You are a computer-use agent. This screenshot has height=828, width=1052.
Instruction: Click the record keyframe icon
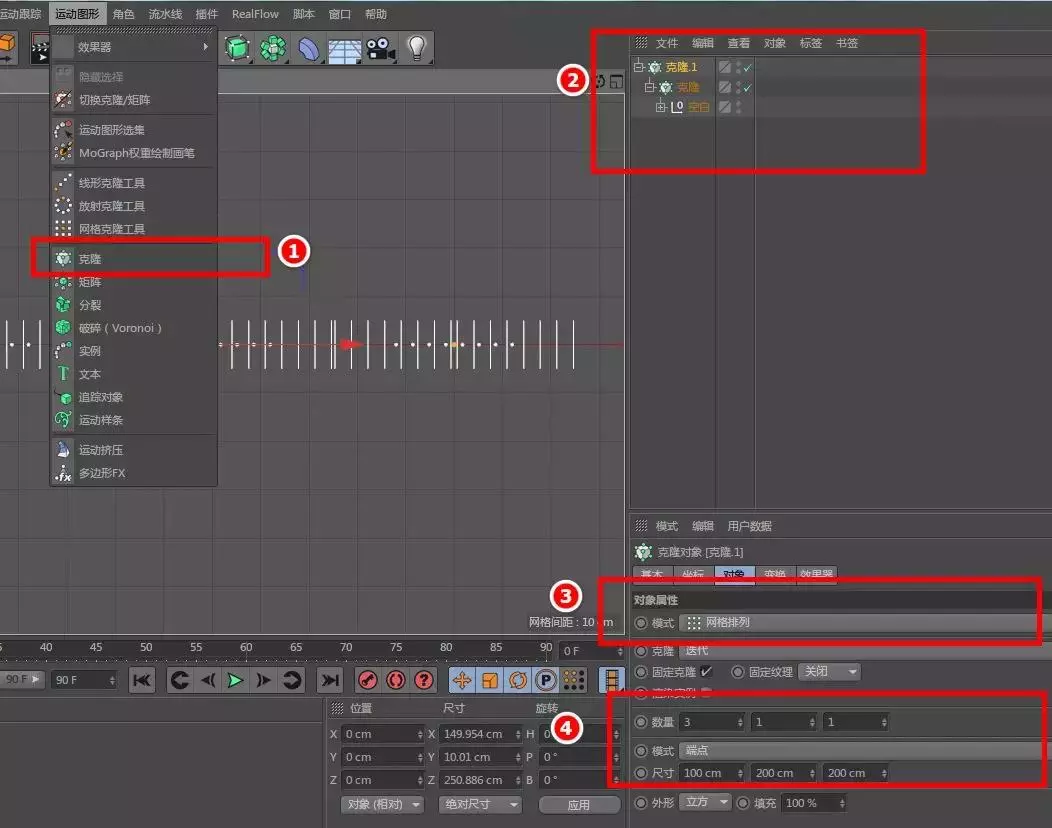367,680
